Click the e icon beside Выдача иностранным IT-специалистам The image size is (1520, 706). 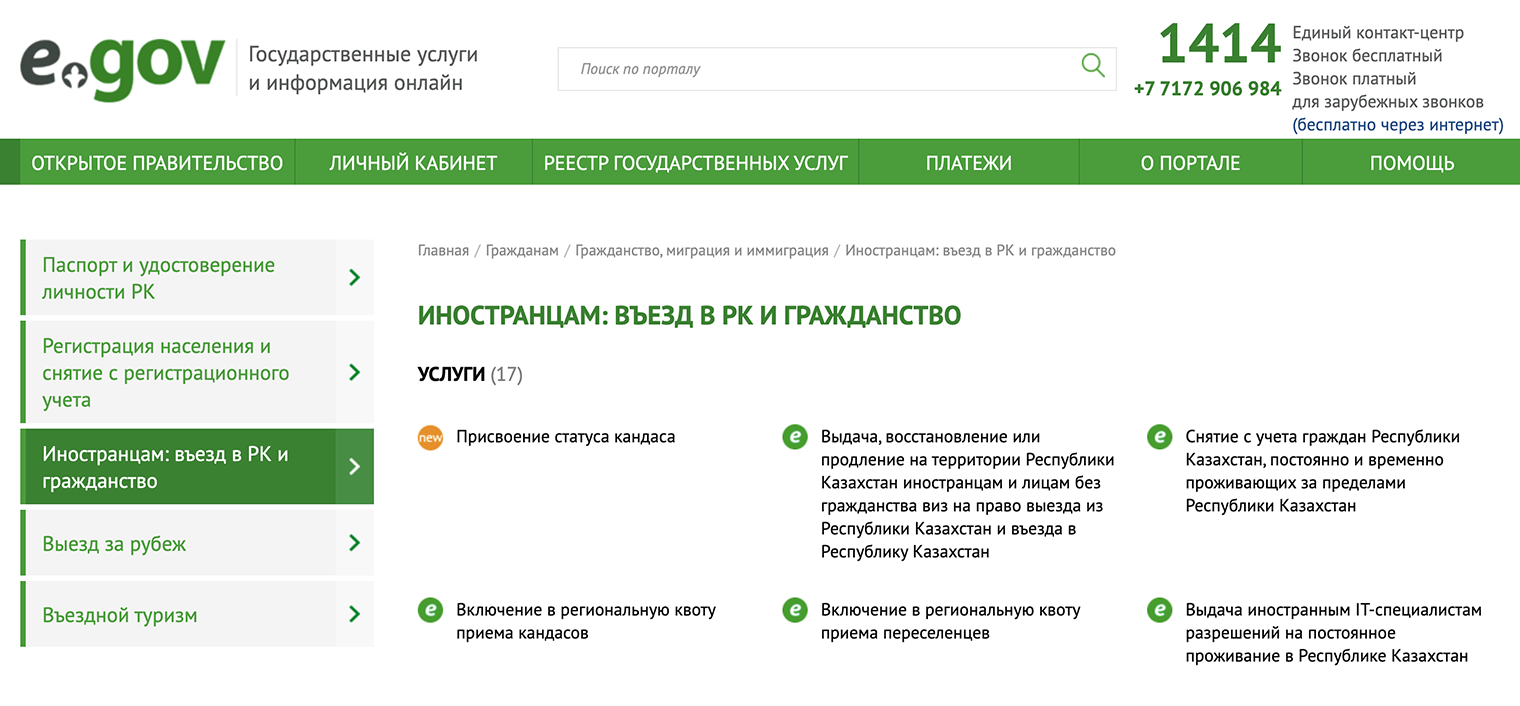click(1159, 610)
